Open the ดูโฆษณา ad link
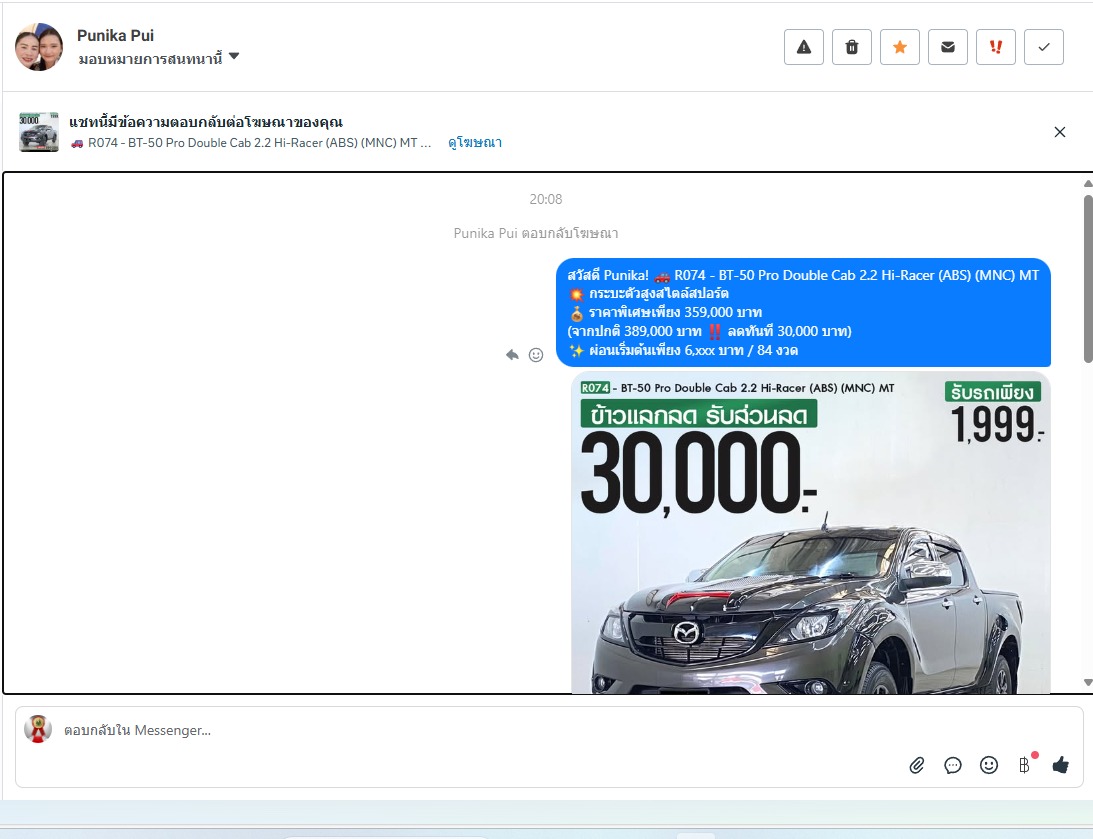This screenshot has height=839, width=1093. (x=475, y=143)
